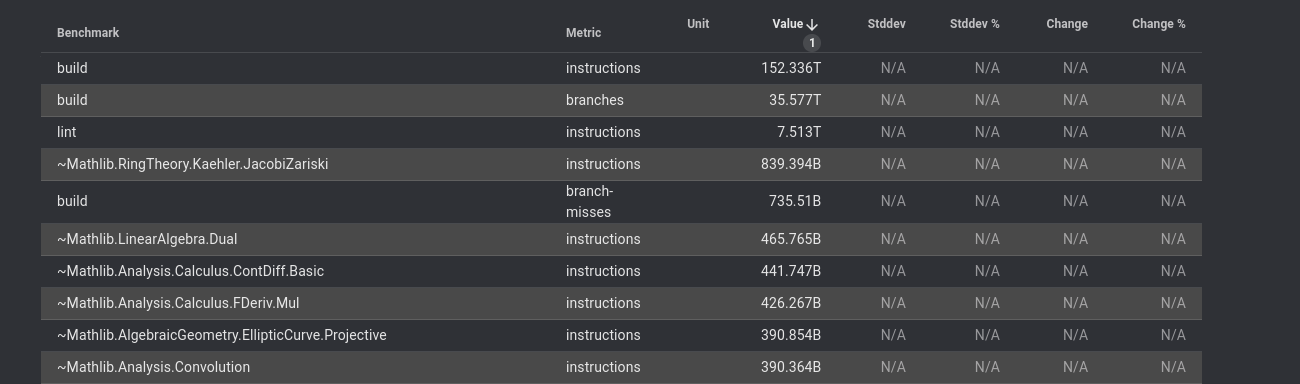
Task: Click the value 390.364B
Action: [x=791, y=367]
